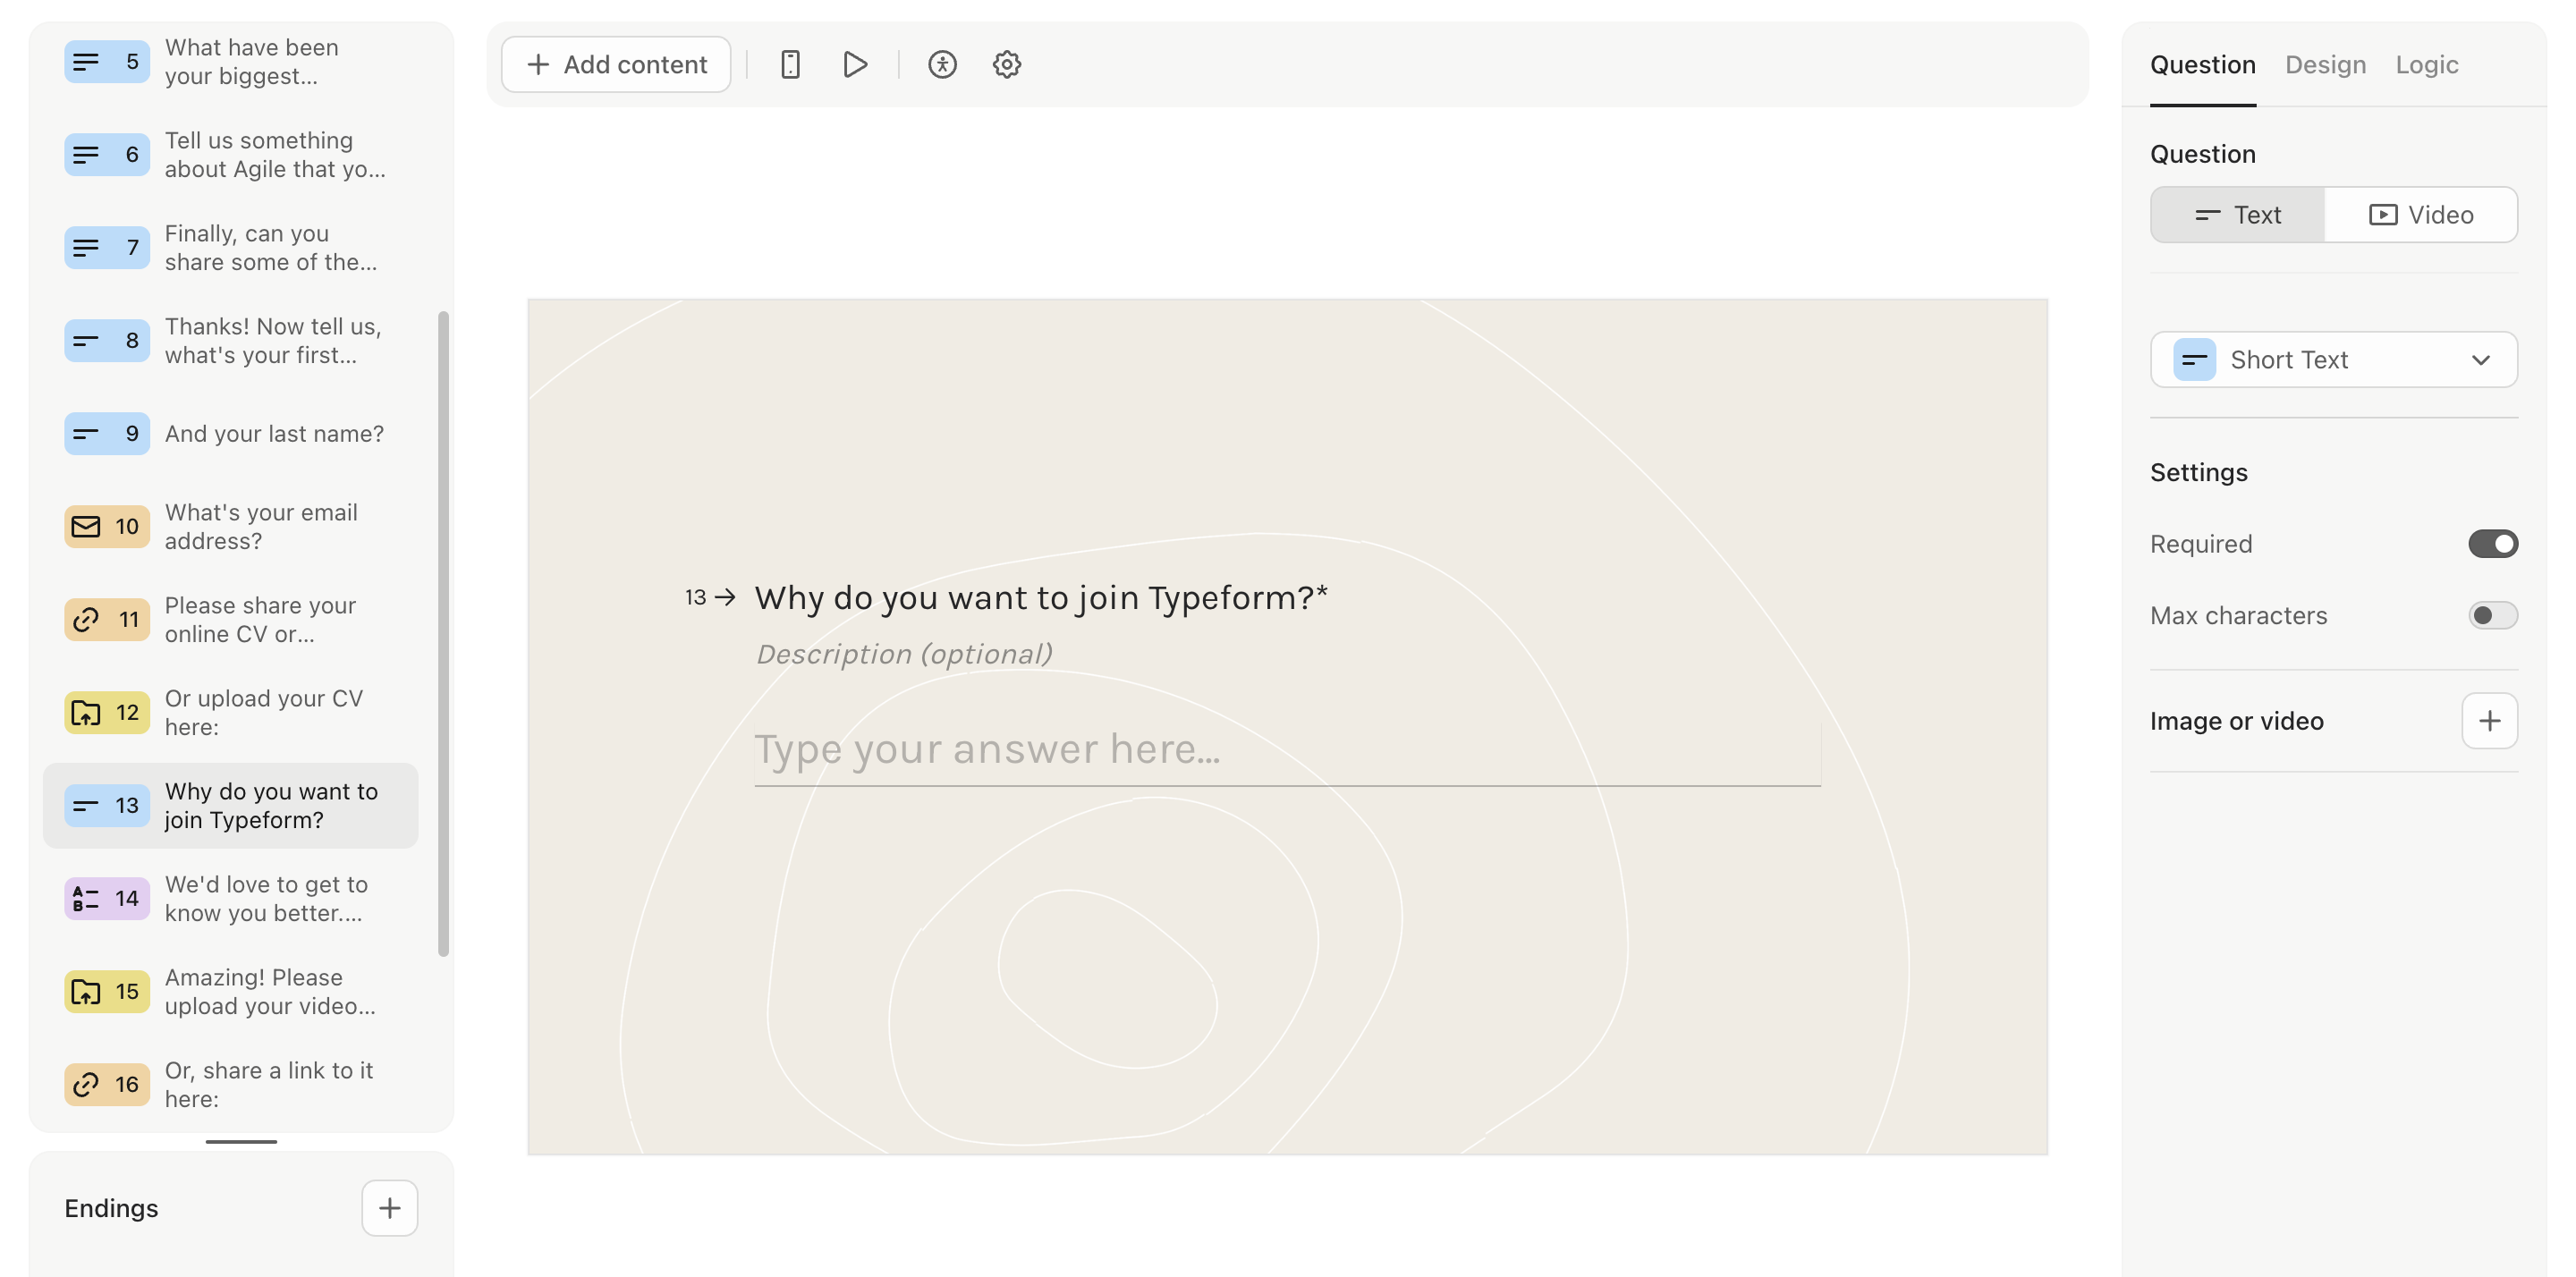2576x1277 pixels.
Task: Click the 'Type your answer here...' field
Action: [1287, 750]
